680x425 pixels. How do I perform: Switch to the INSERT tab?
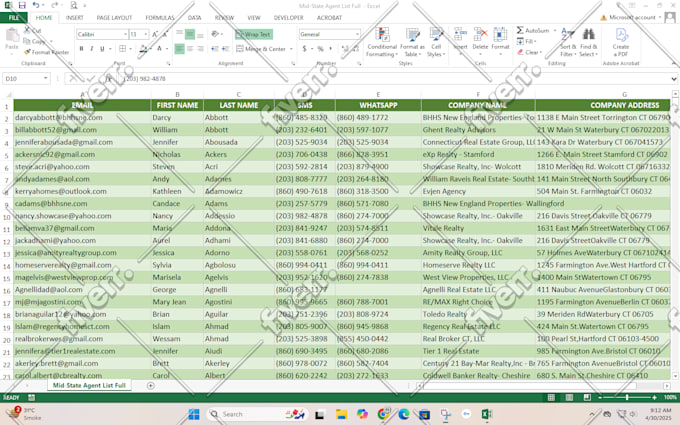tap(75, 18)
